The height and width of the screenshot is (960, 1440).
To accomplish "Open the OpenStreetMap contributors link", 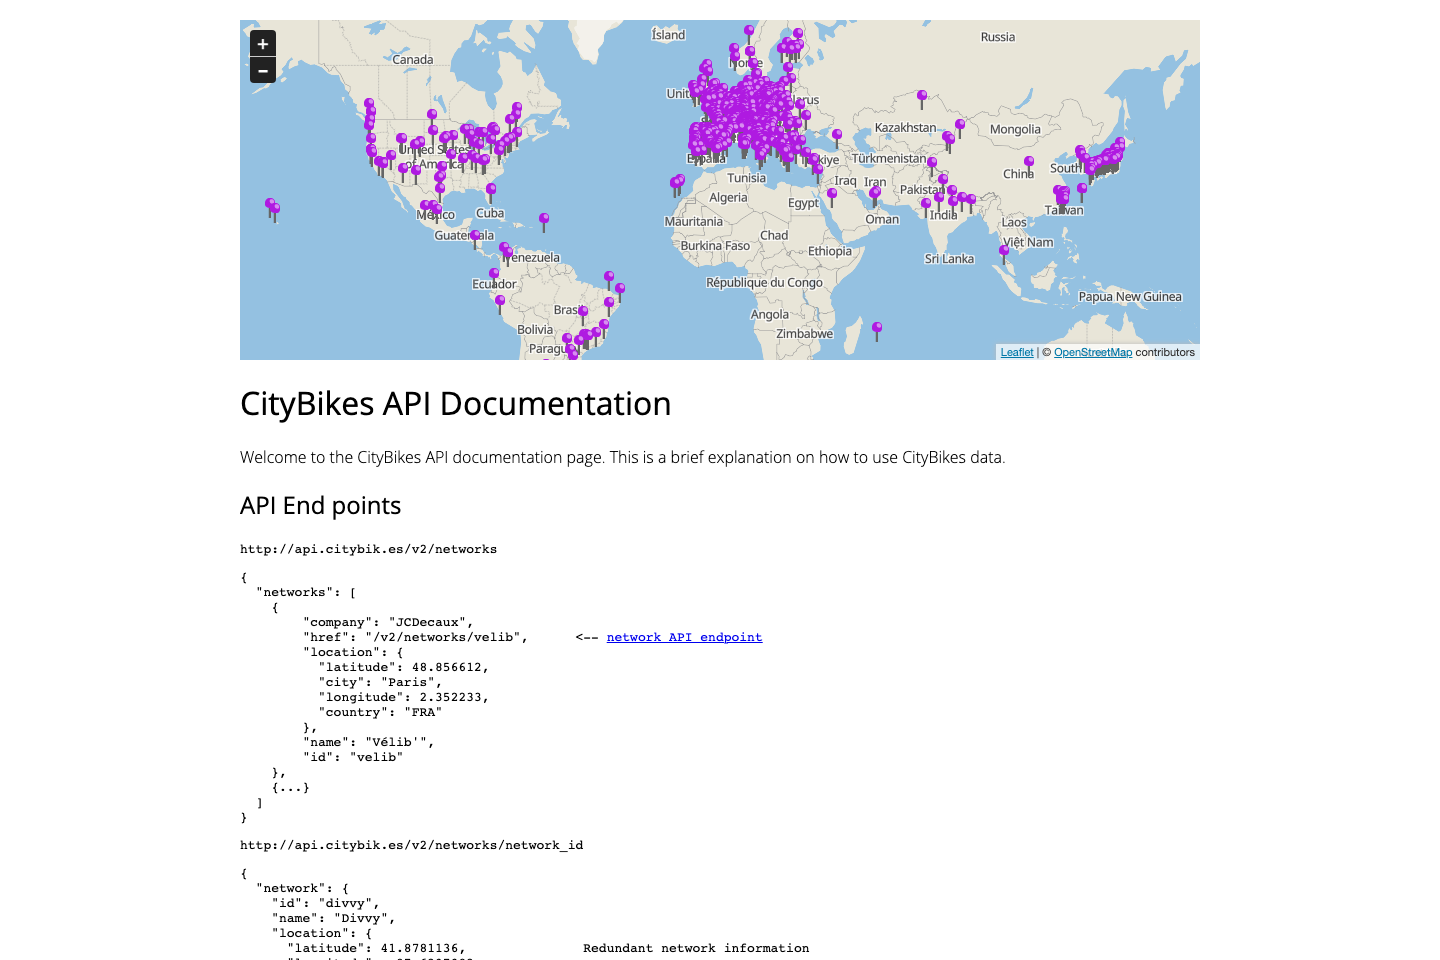I will tap(1092, 352).
